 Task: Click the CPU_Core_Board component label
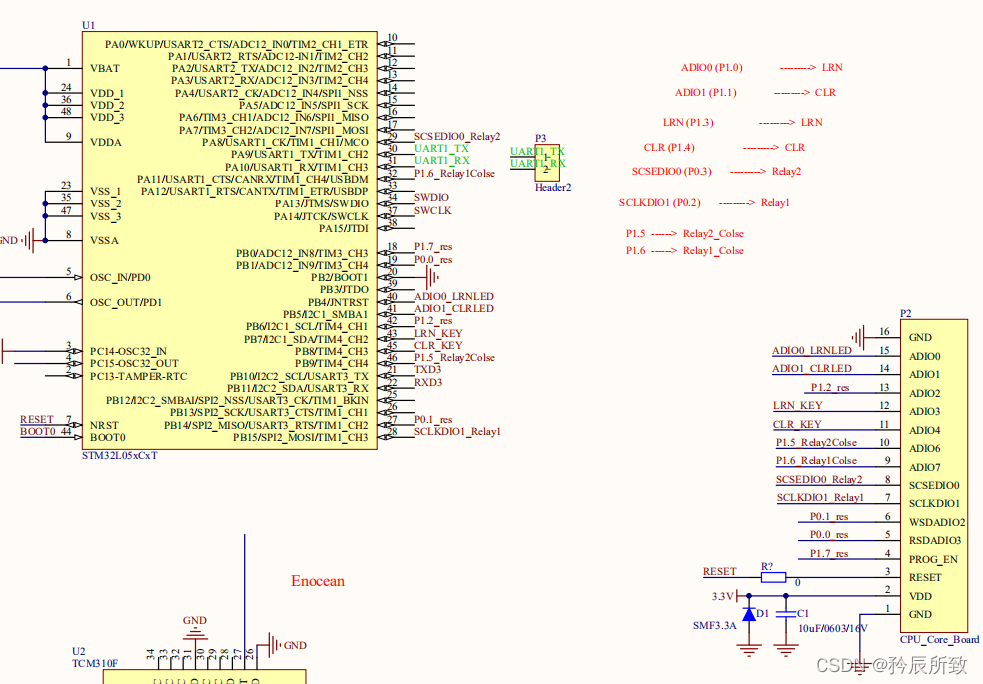click(939, 639)
